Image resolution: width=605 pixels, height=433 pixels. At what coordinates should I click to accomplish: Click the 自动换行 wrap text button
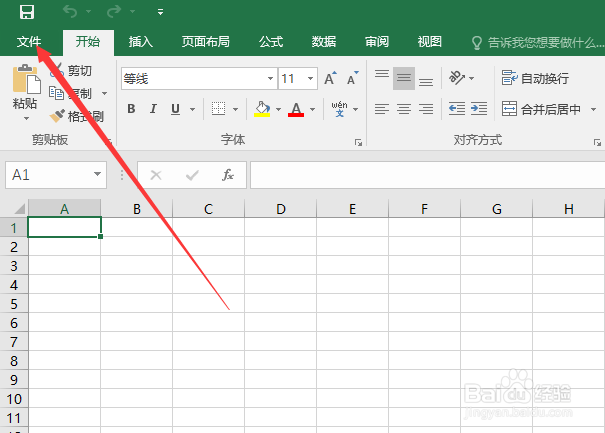536,78
